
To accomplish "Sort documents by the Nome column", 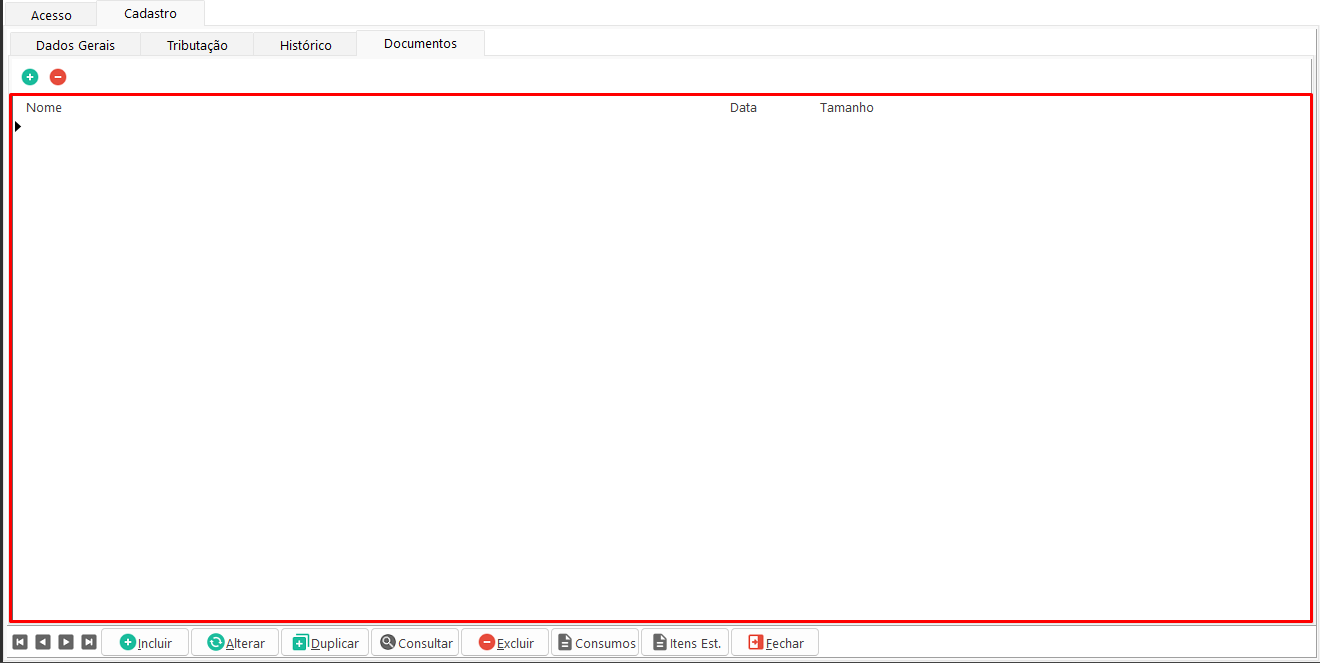I will [x=44, y=108].
